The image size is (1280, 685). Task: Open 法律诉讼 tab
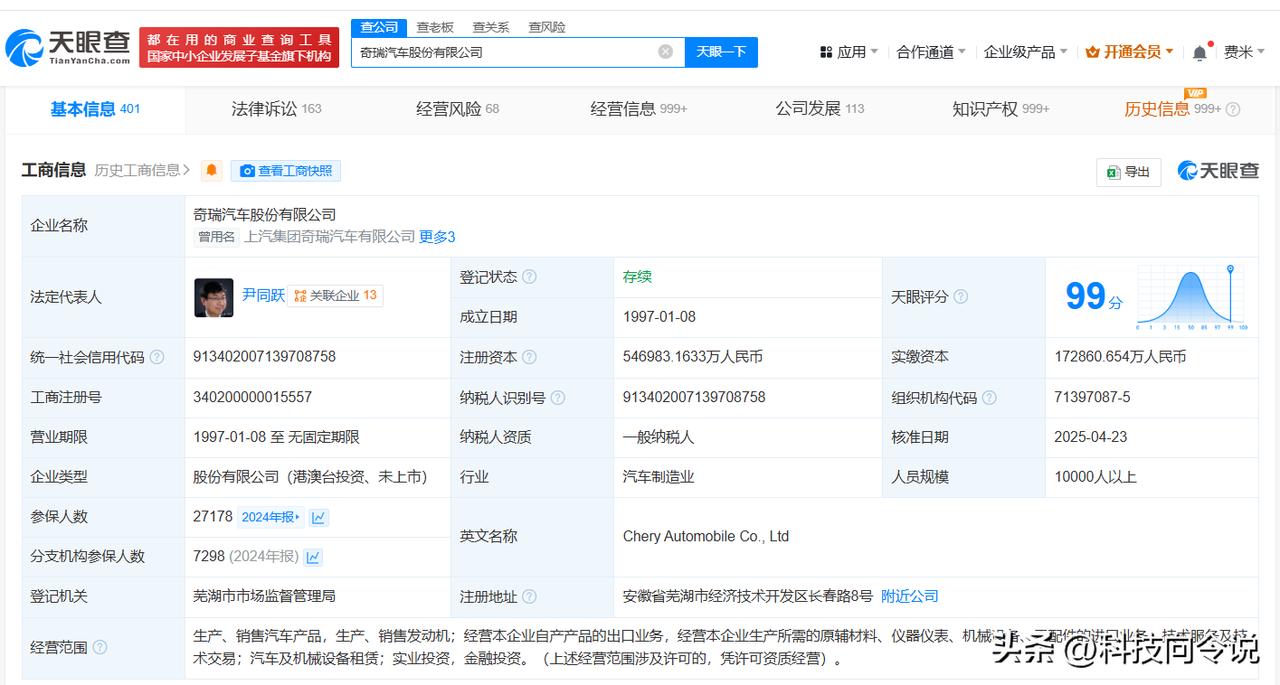pyautogui.click(x=276, y=109)
